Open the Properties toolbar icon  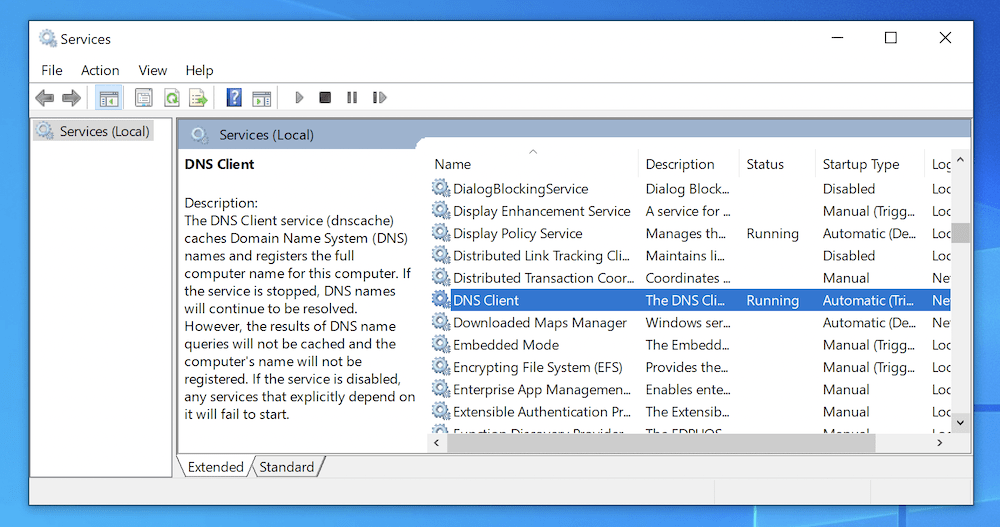[143, 98]
